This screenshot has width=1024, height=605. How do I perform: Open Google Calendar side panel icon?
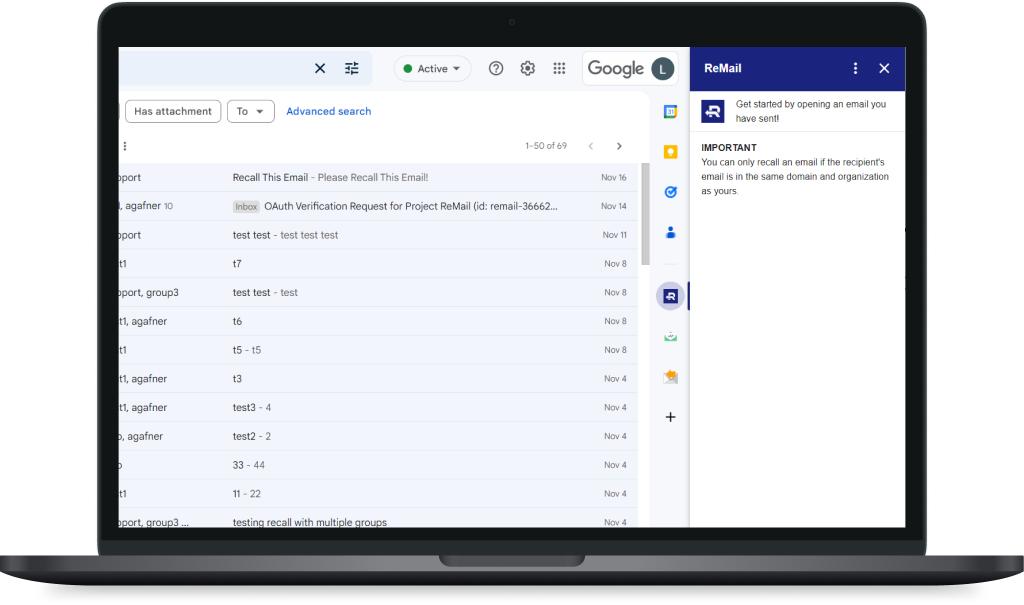click(x=671, y=112)
